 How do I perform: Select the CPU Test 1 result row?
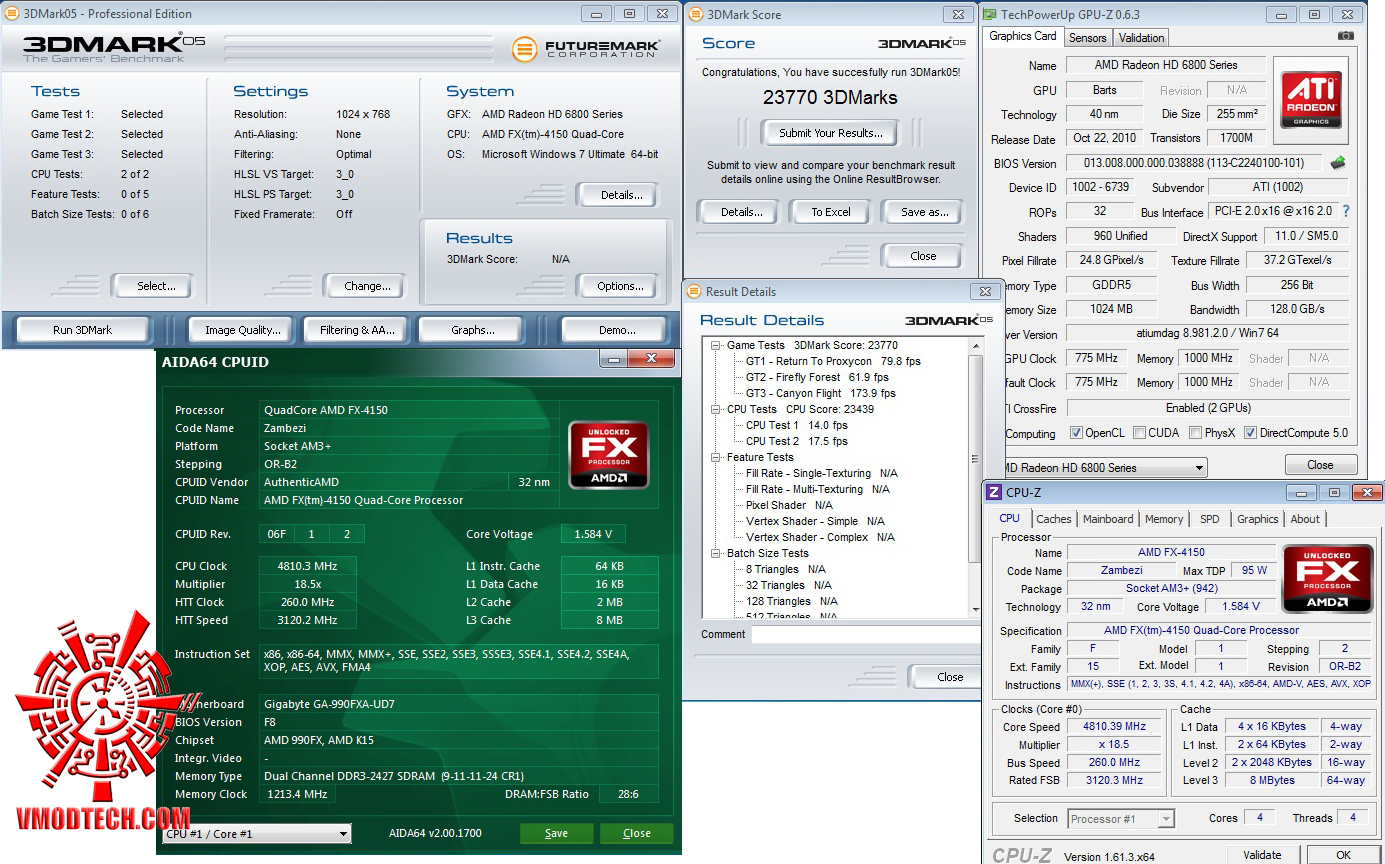(797, 425)
